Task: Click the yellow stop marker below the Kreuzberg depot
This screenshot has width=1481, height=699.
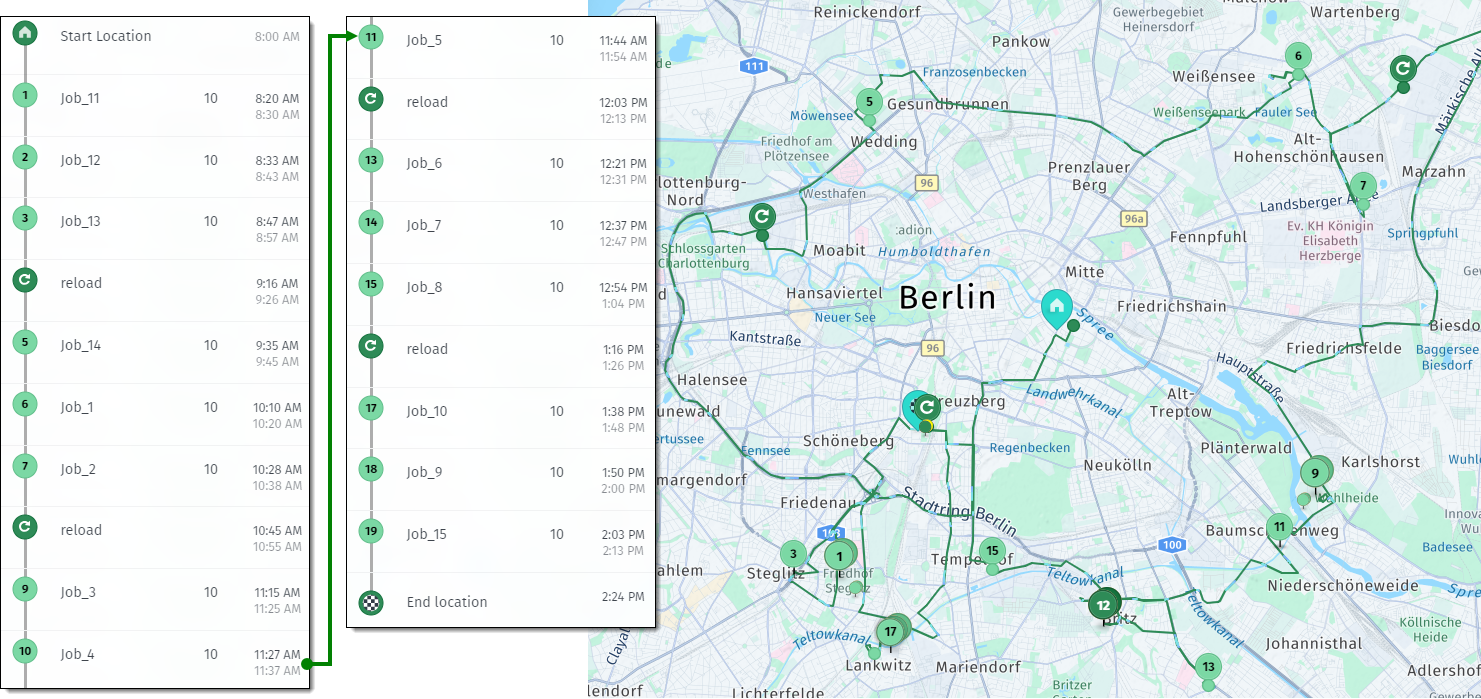Action: (x=925, y=426)
